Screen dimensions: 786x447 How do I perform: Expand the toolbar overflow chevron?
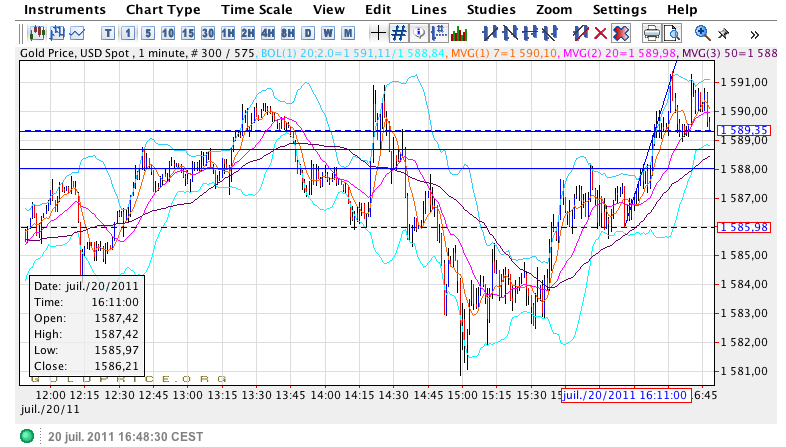tap(751, 33)
